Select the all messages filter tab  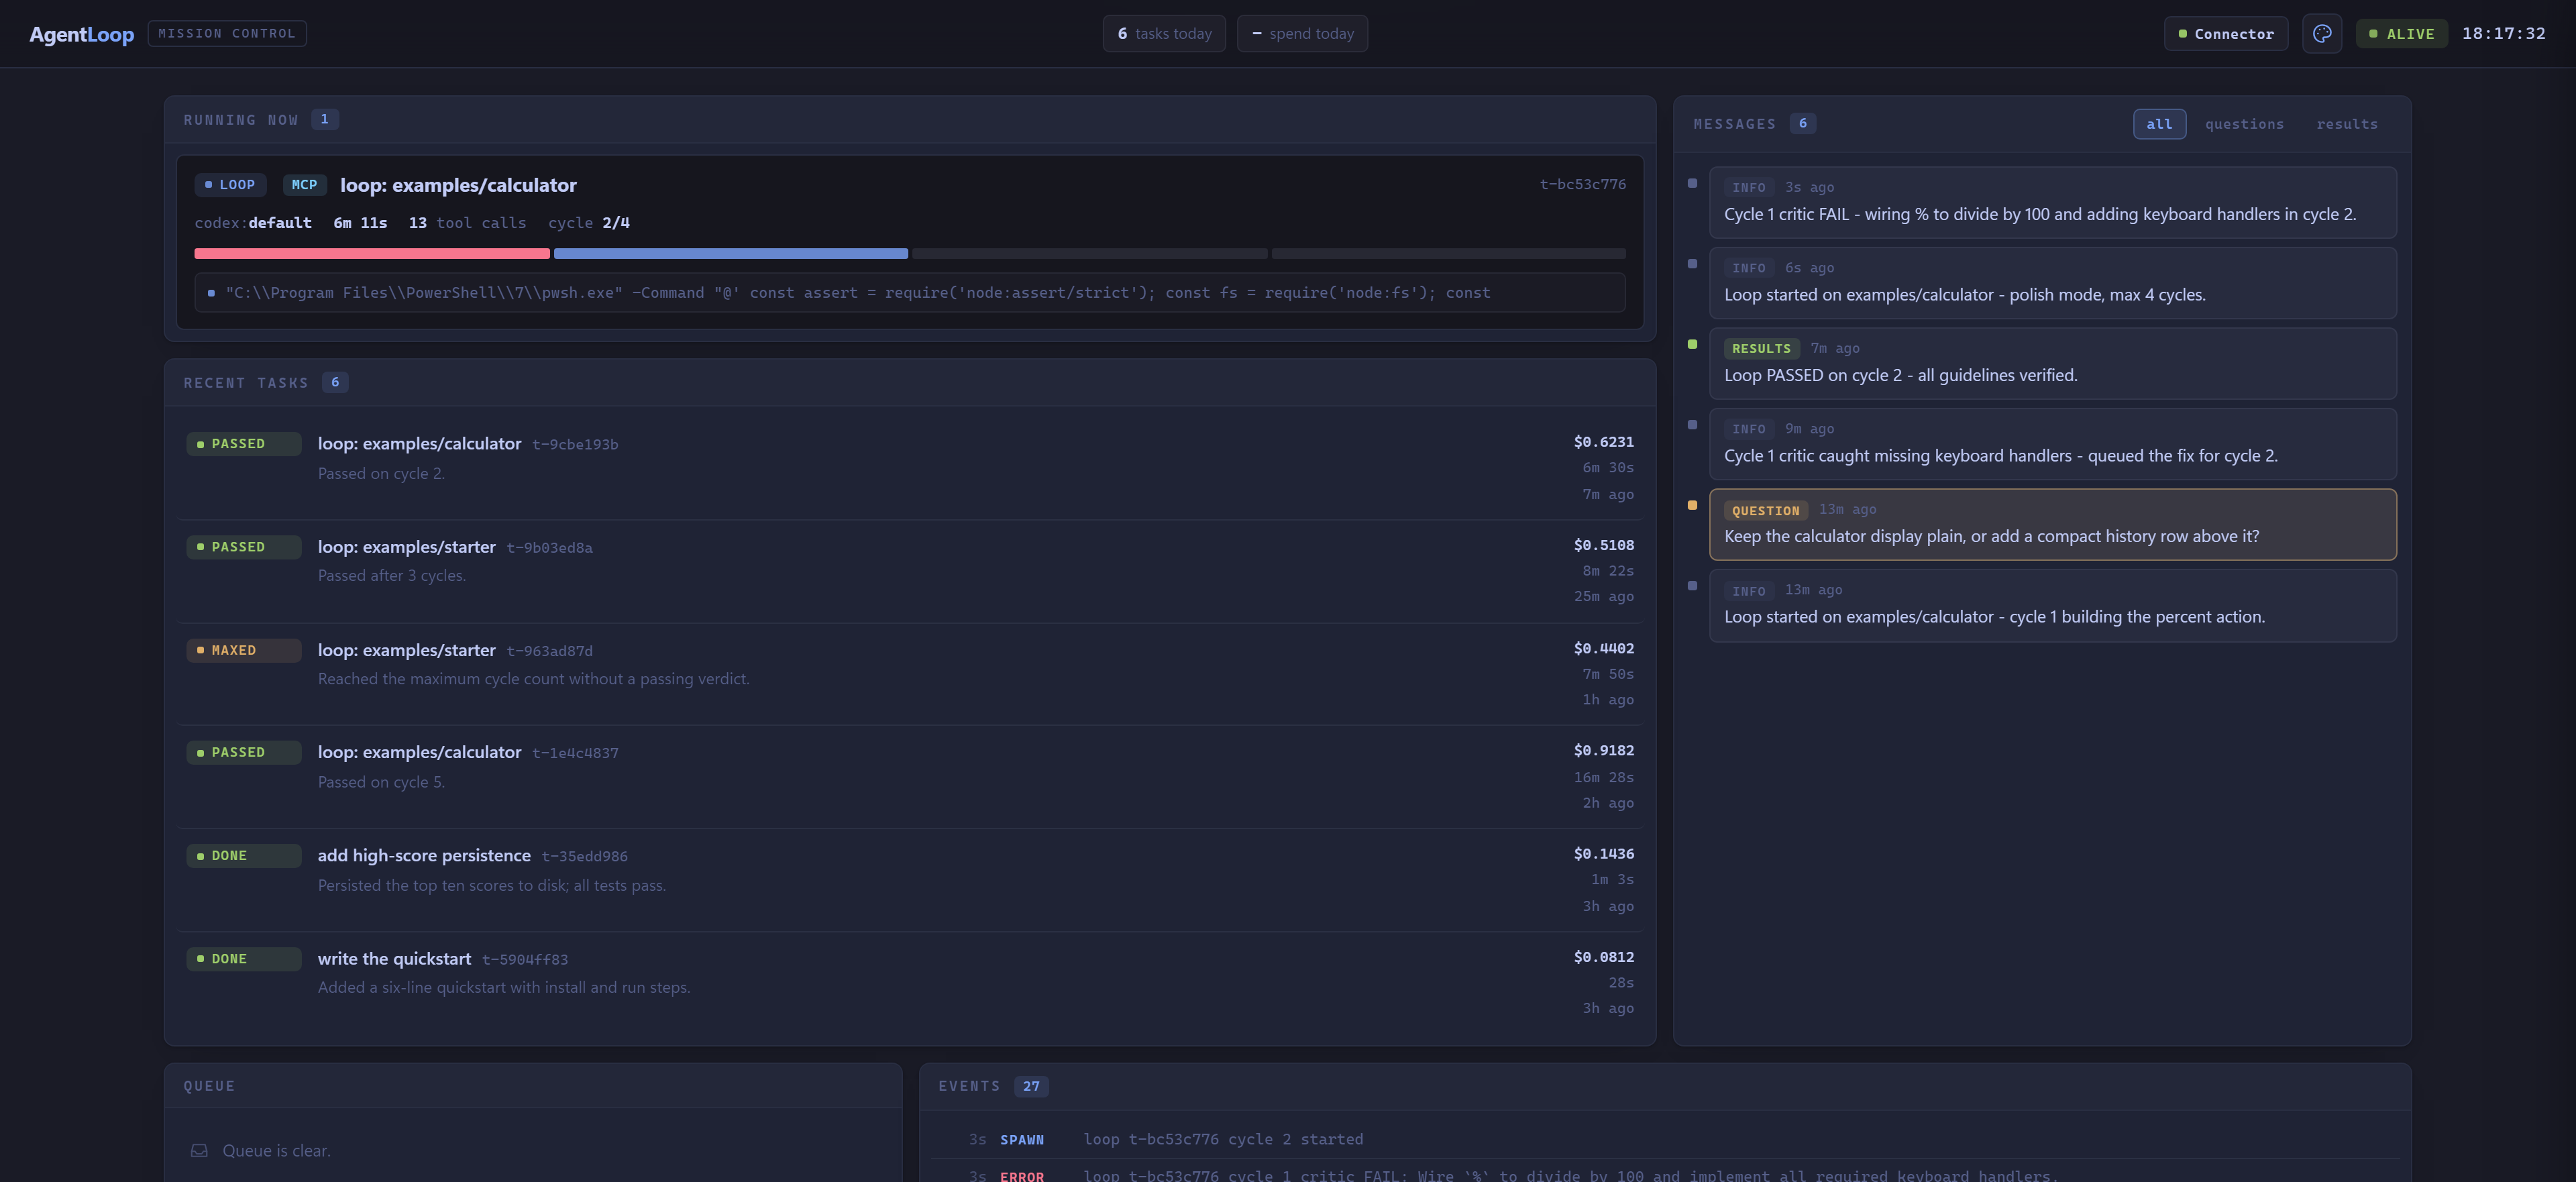click(x=2159, y=124)
